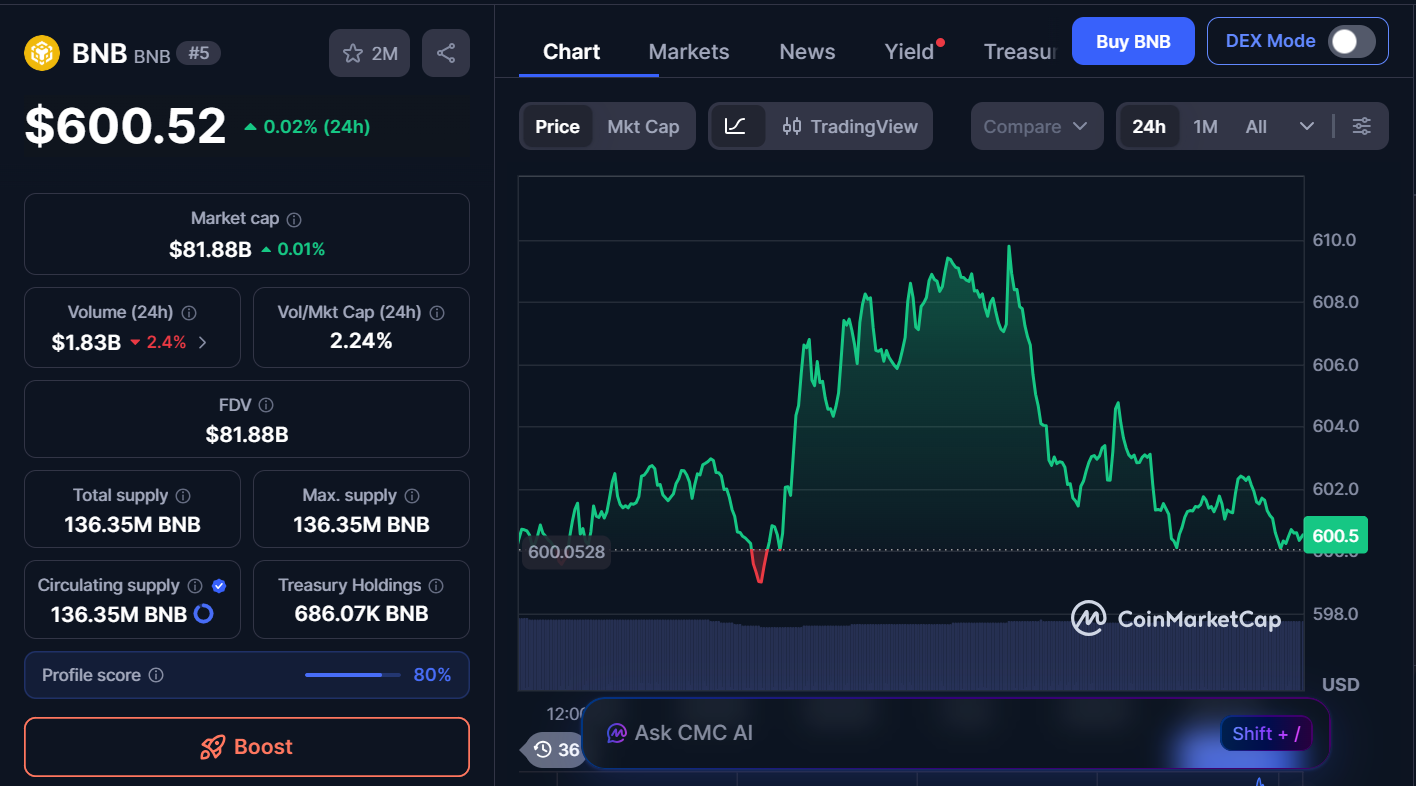This screenshot has width=1416, height=786.
Task: Expand more time range options chevron
Action: (x=1306, y=126)
